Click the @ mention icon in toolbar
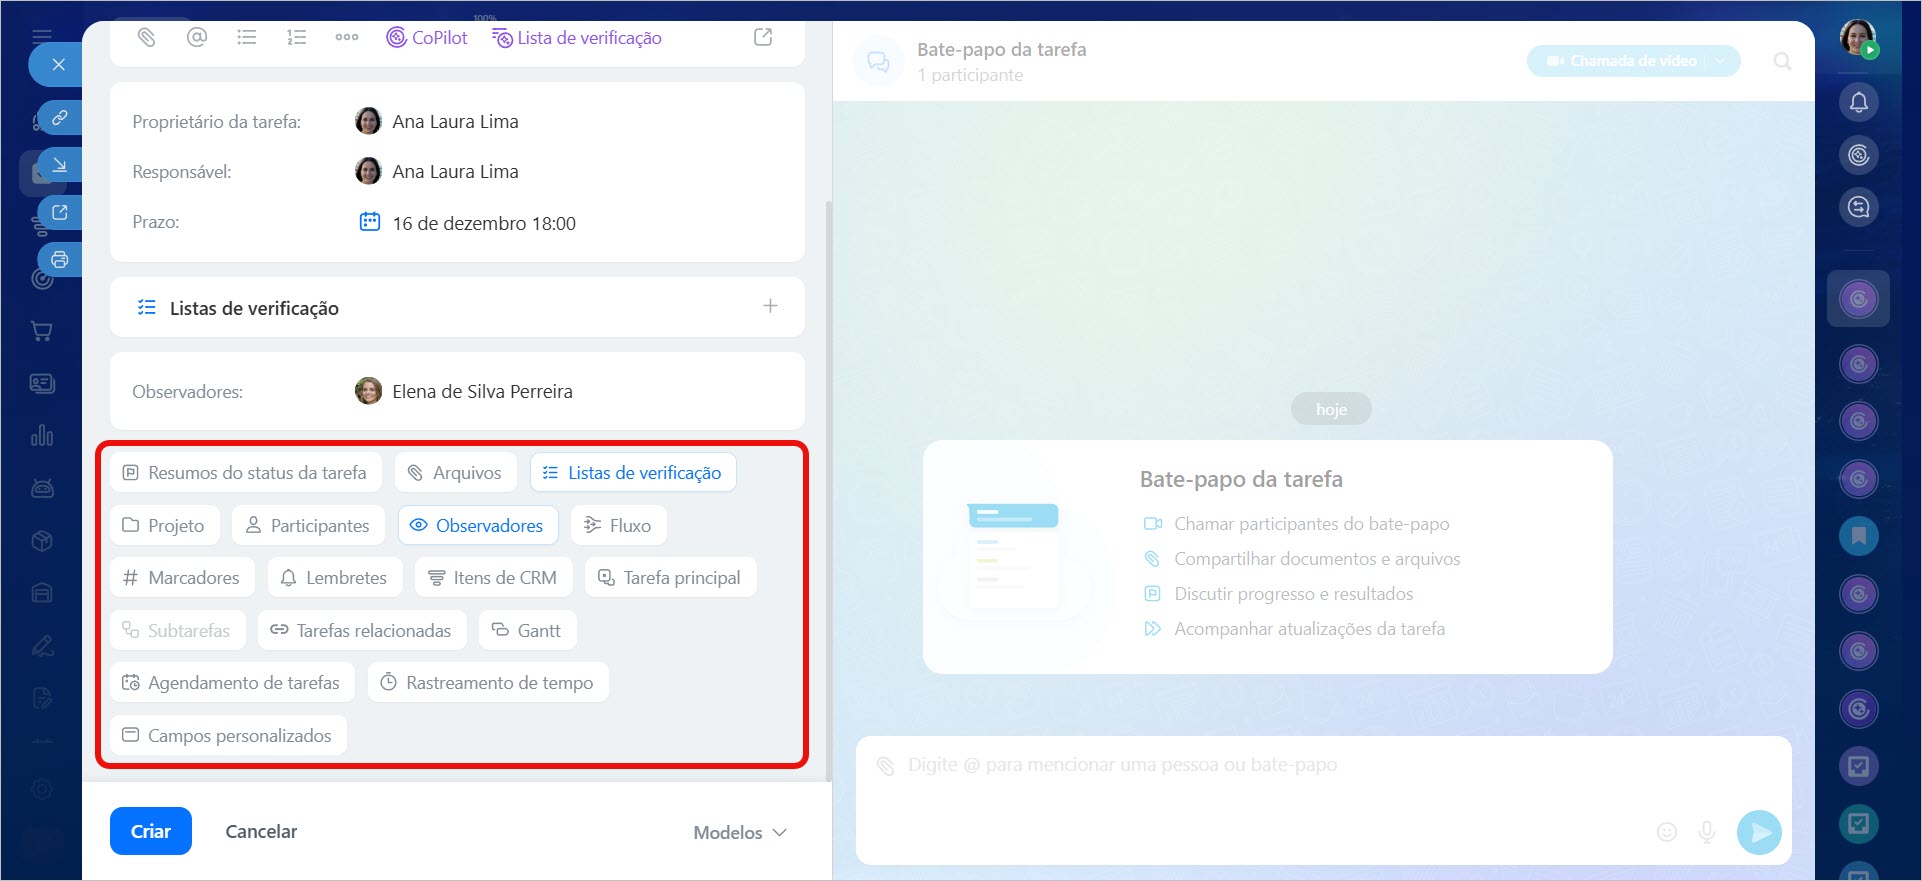 pyautogui.click(x=197, y=38)
